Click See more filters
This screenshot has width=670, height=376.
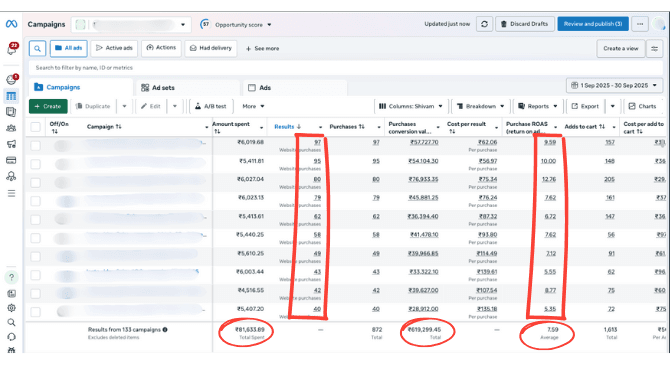pos(262,49)
